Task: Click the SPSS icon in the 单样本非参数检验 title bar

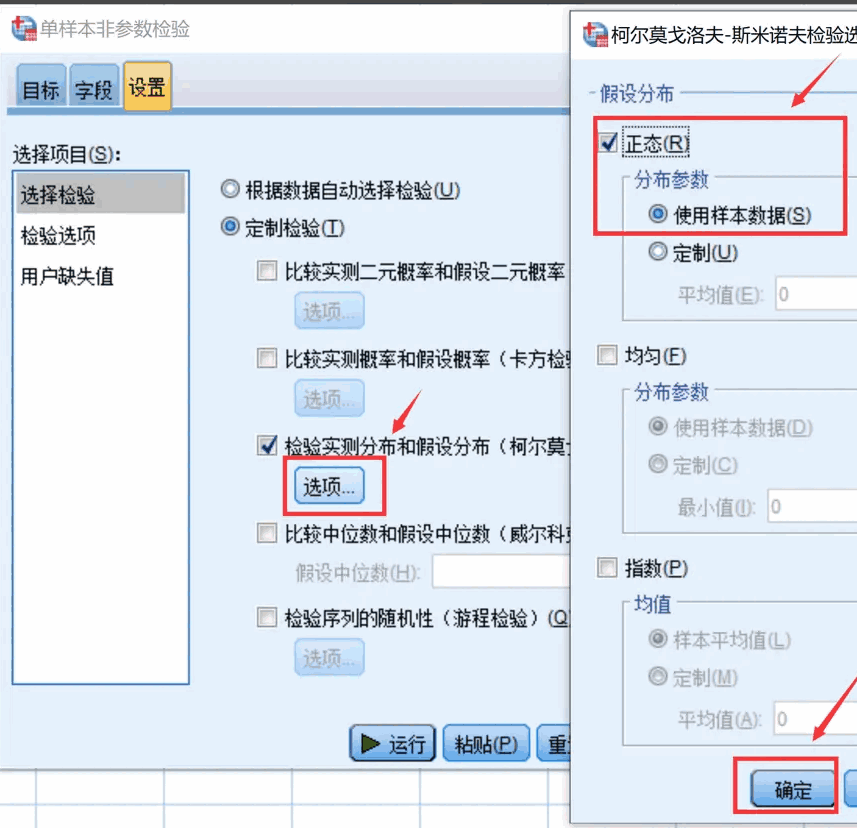Action: pos(24,28)
